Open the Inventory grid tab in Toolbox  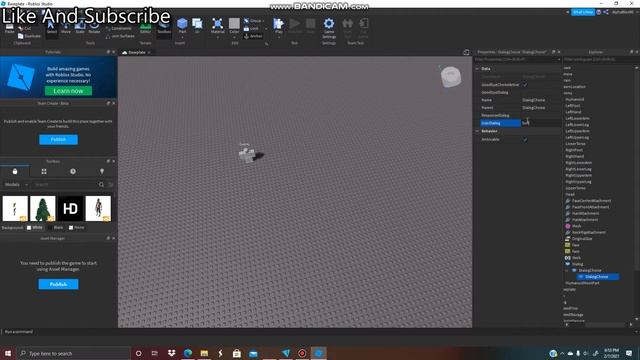tap(44, 171)
